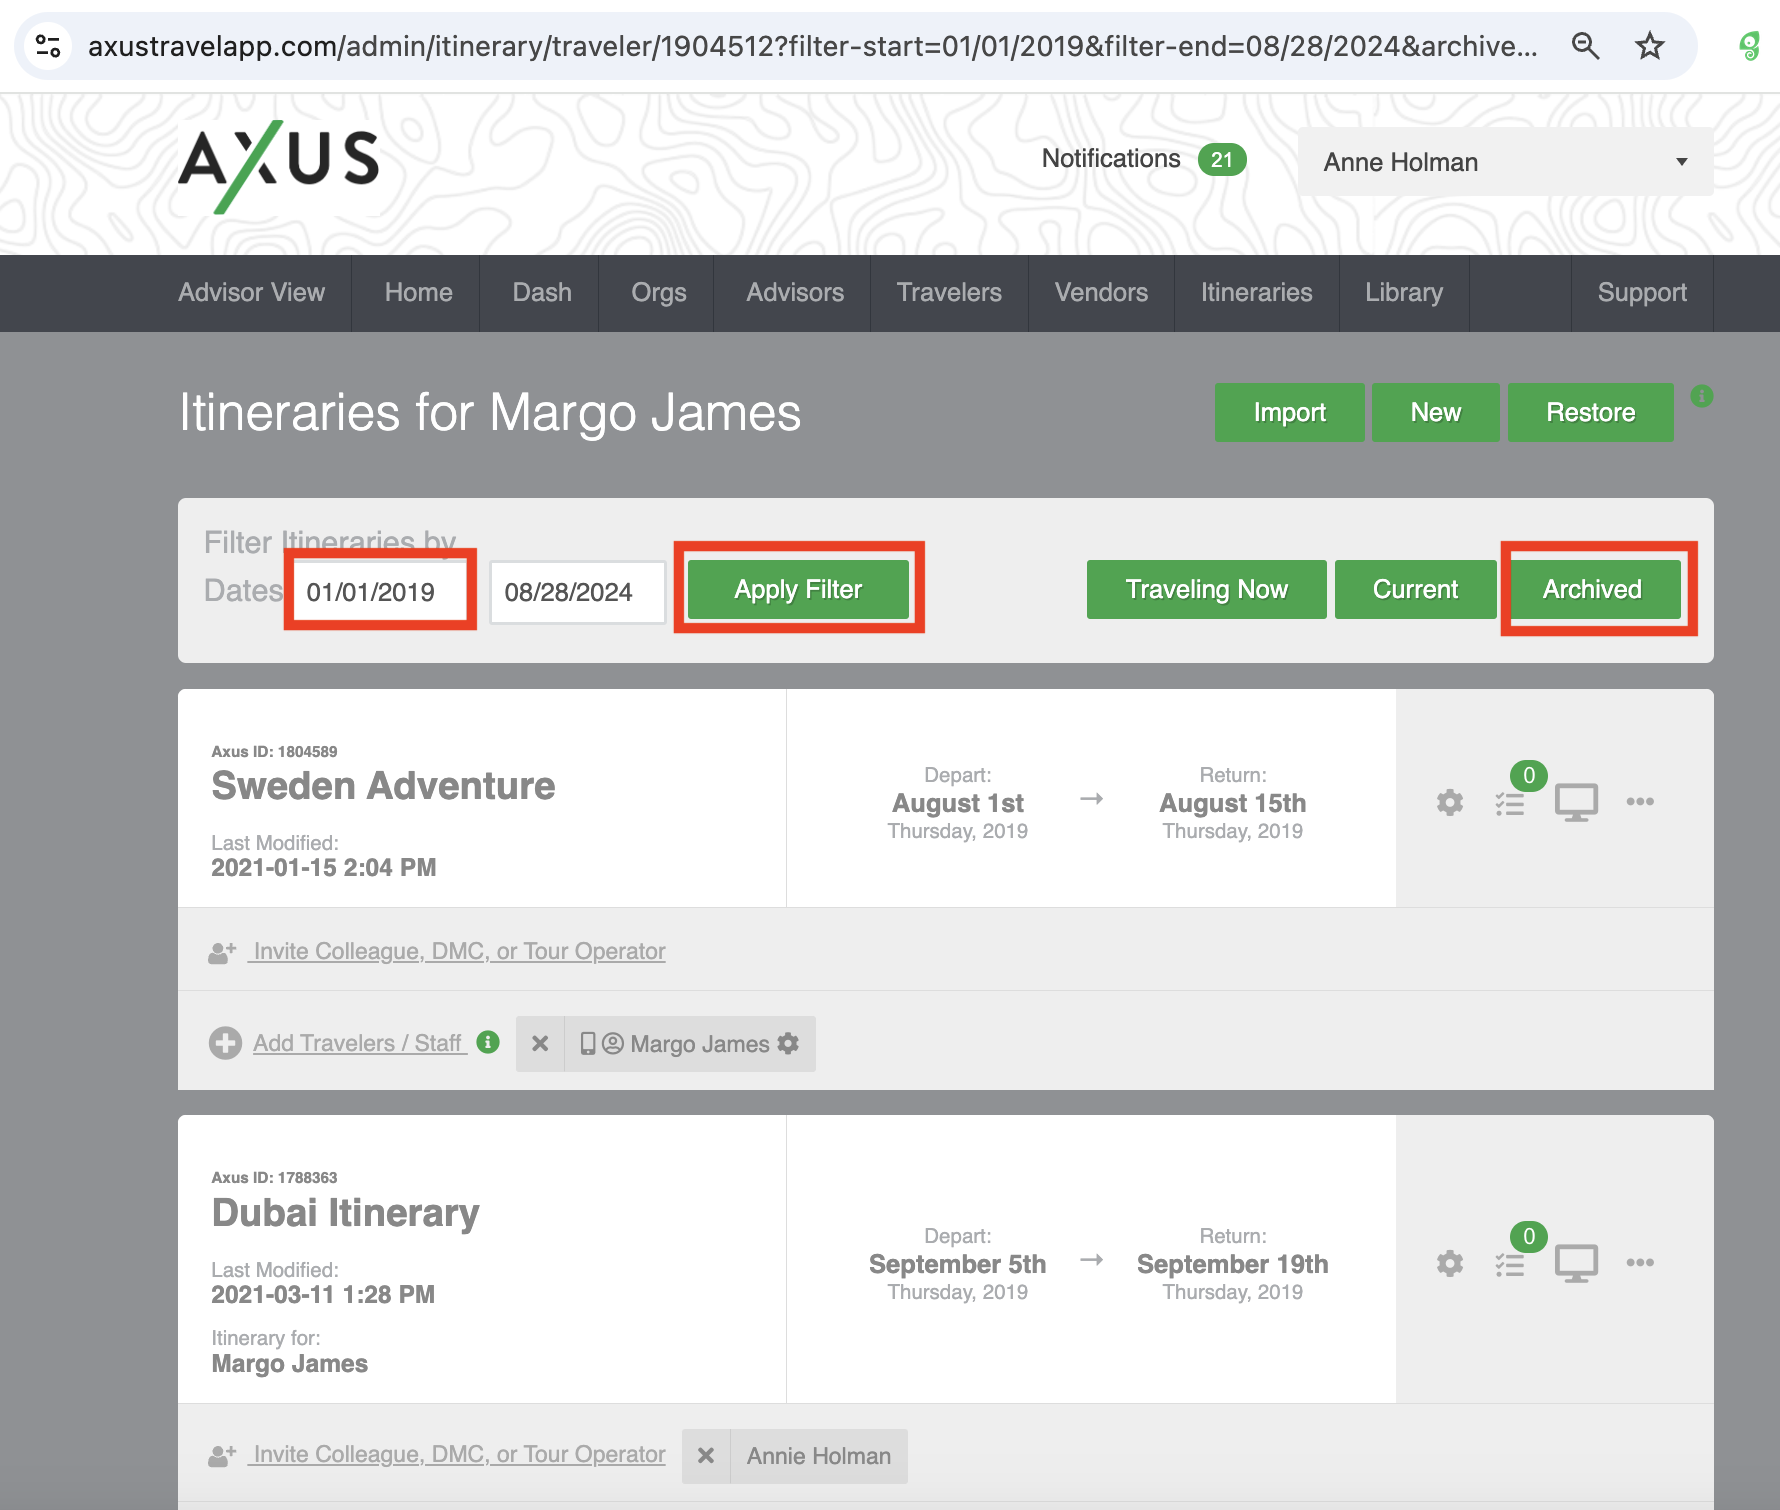Open more options ellipsis for Sweden Adventure

[1640, 802]
